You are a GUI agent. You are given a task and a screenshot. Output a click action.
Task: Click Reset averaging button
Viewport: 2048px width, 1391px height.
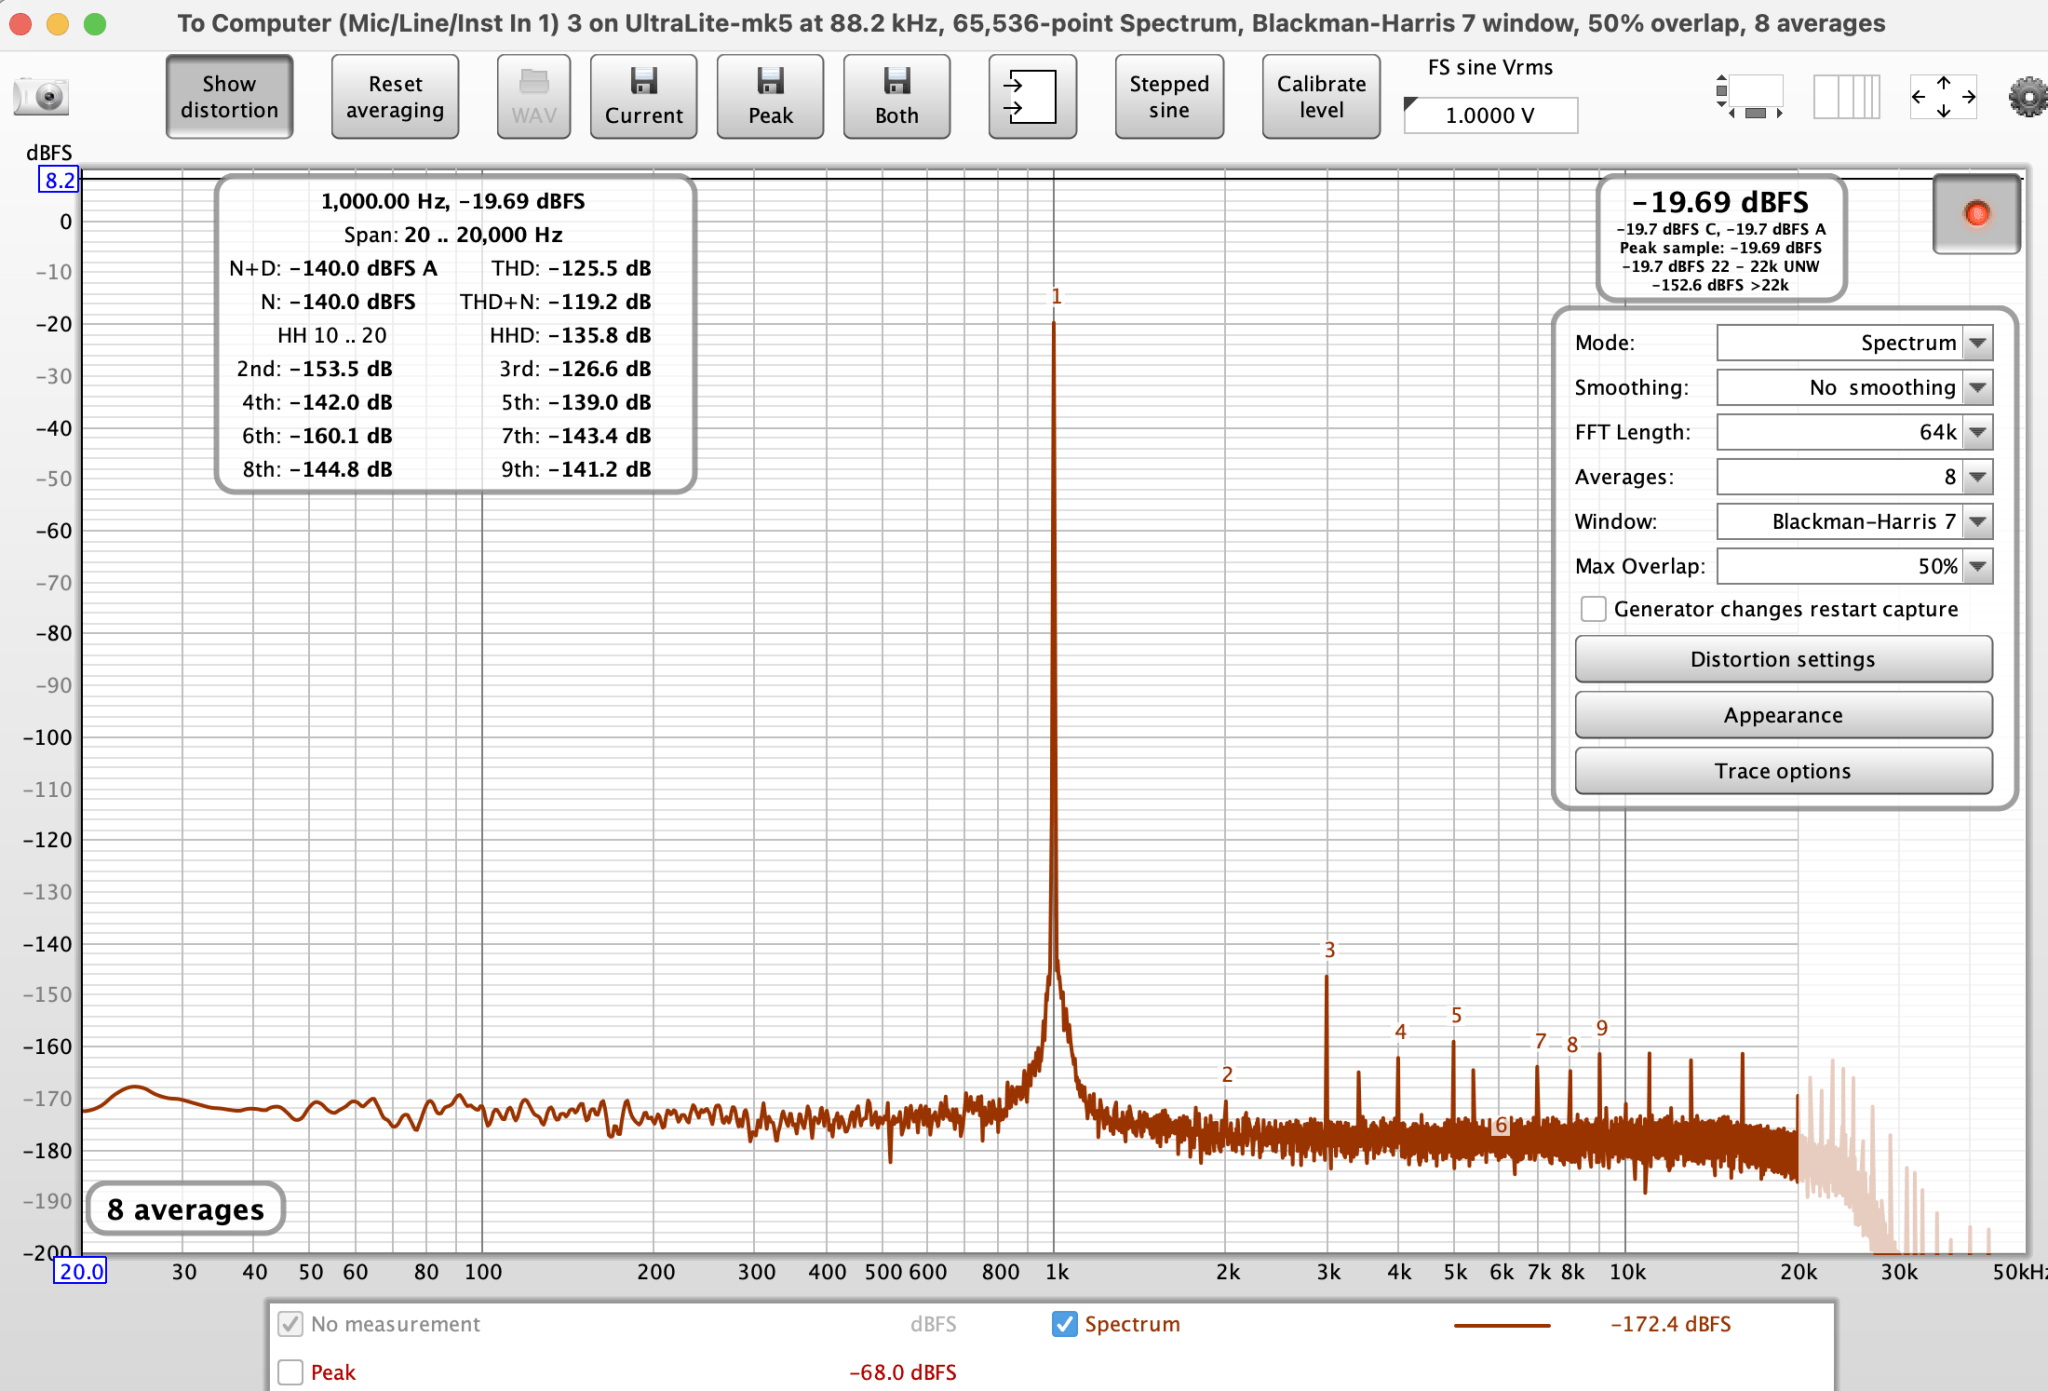(395, 97)
